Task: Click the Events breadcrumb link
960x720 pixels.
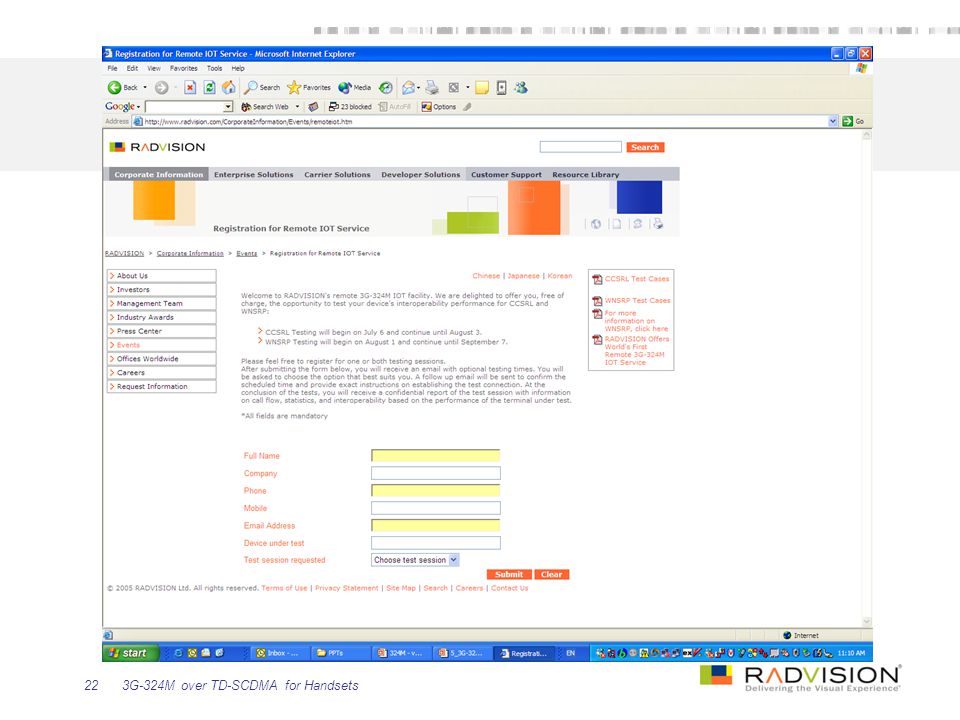Action: tap(247, 253)
